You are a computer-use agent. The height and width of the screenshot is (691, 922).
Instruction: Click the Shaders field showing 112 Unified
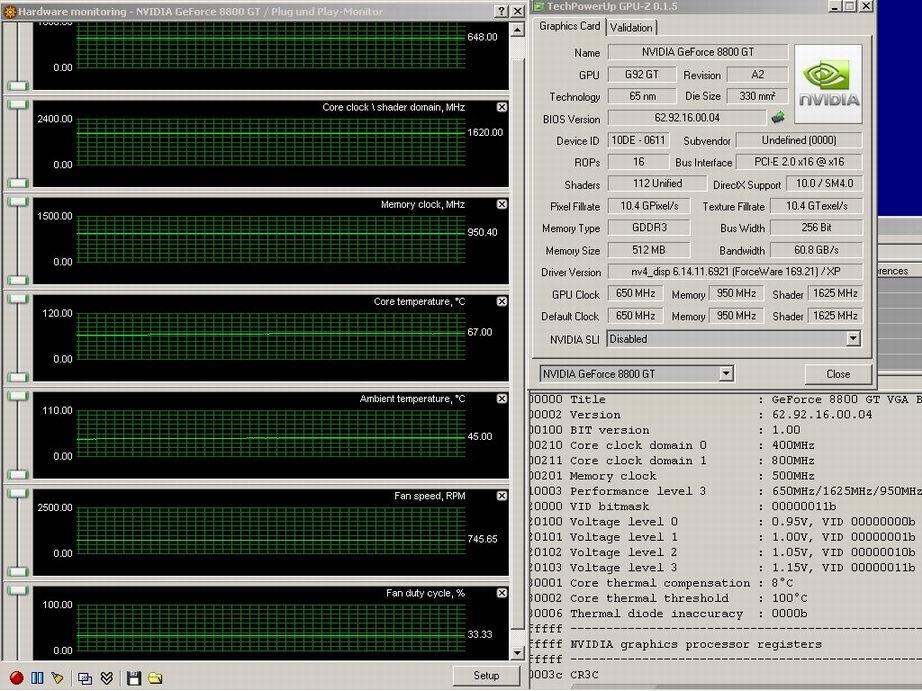(657, 183)
